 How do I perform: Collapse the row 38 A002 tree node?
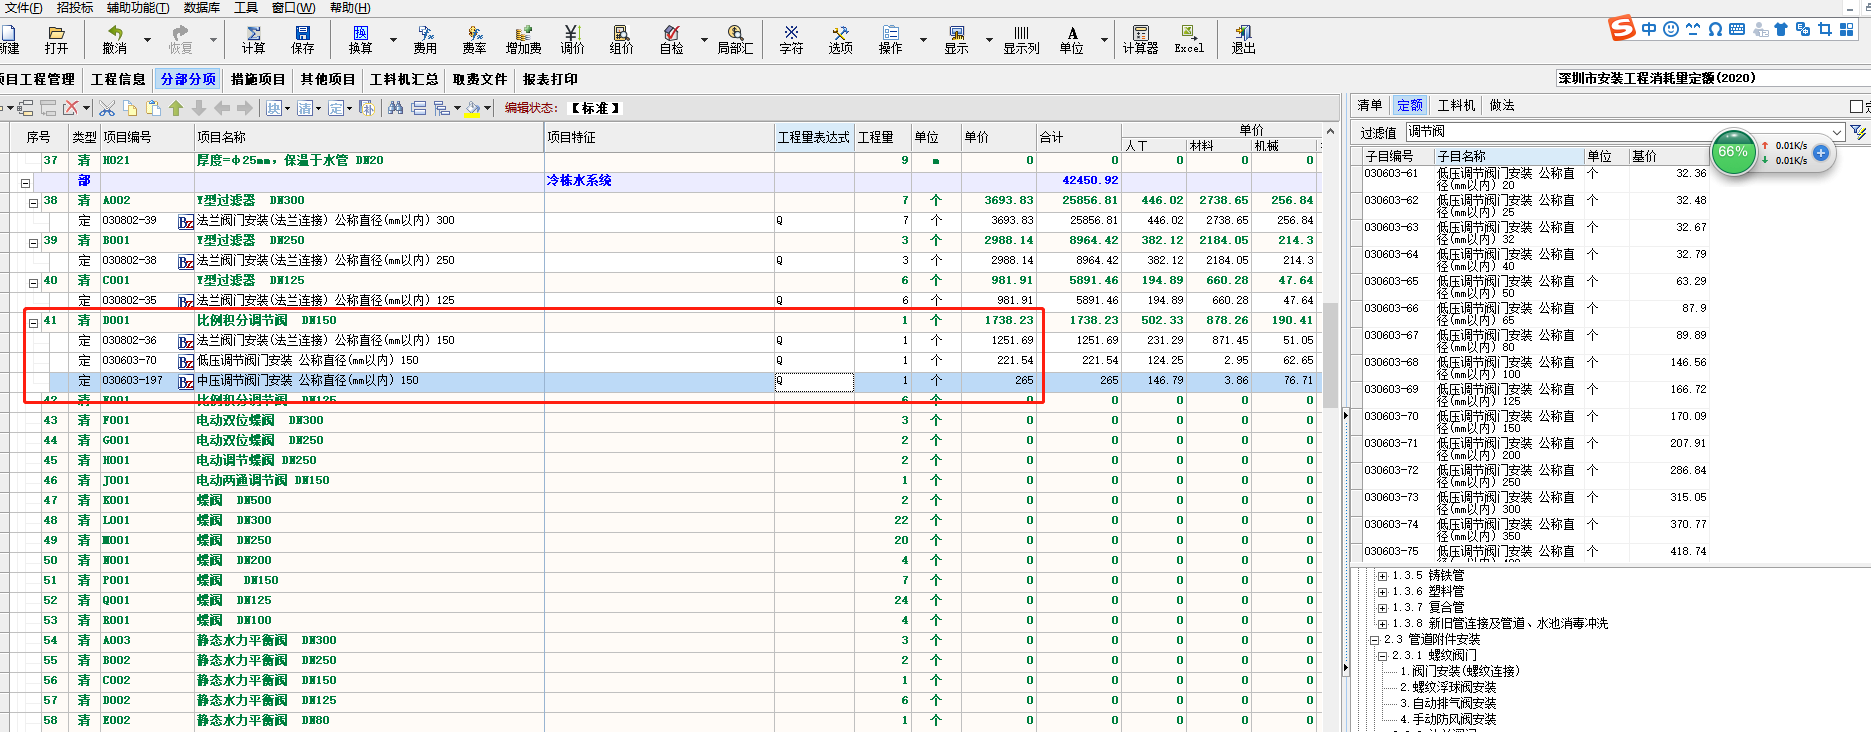pyautogui.click(x=33, y=203)
